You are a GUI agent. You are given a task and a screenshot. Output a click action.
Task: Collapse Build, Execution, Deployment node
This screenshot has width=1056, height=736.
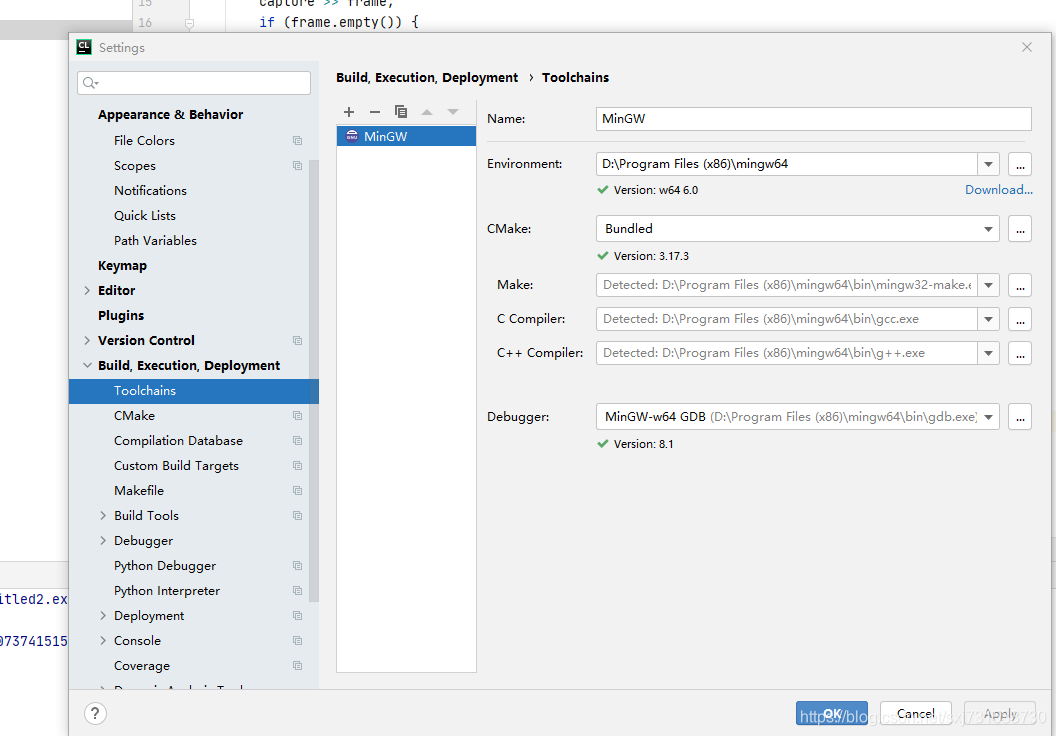click(87, 366)
